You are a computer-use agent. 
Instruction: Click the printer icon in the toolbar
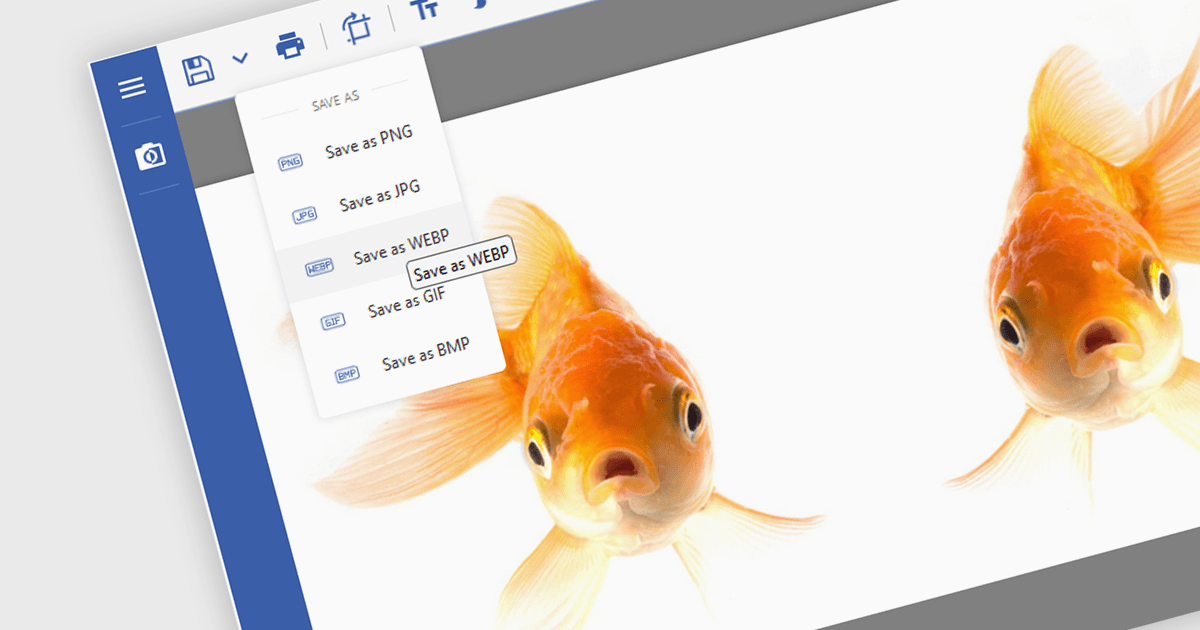[x=290, y=45]
